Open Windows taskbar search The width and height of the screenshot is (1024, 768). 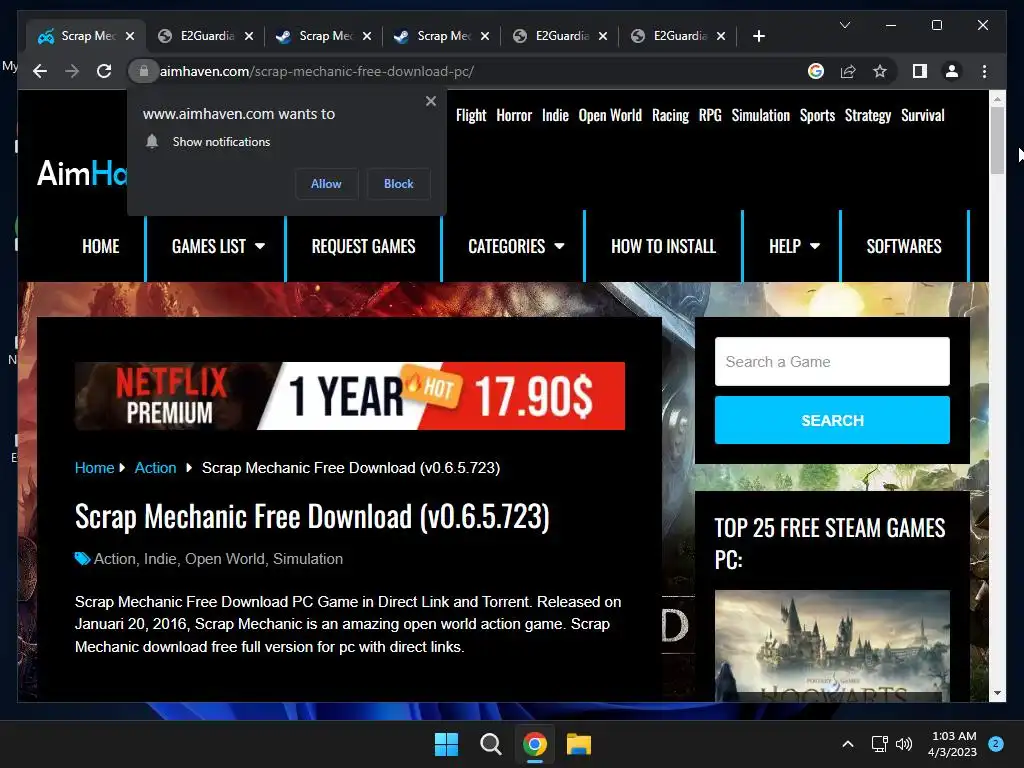click(x=490, y=744)
